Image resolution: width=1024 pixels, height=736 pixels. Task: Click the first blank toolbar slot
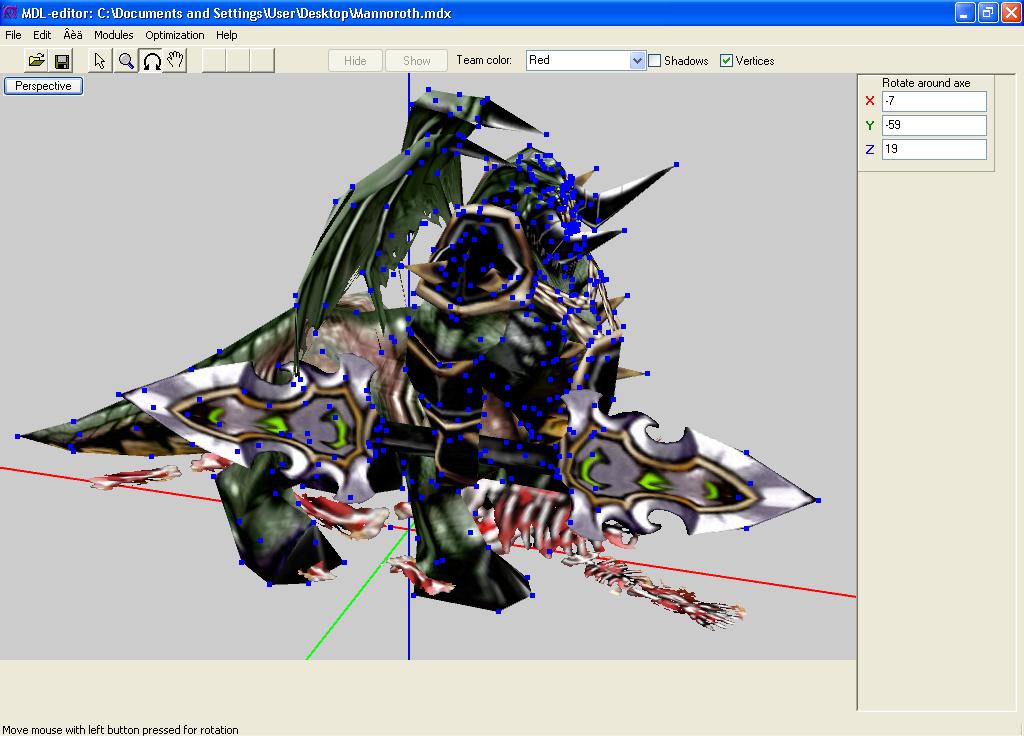click(214, 61)
